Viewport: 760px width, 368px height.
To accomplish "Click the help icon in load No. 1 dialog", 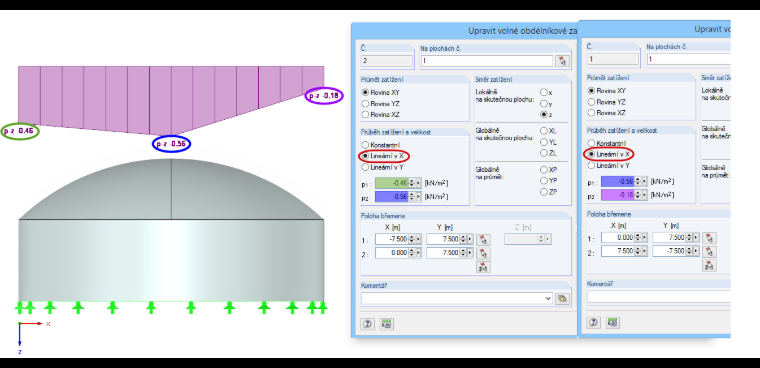I will 594,322.
